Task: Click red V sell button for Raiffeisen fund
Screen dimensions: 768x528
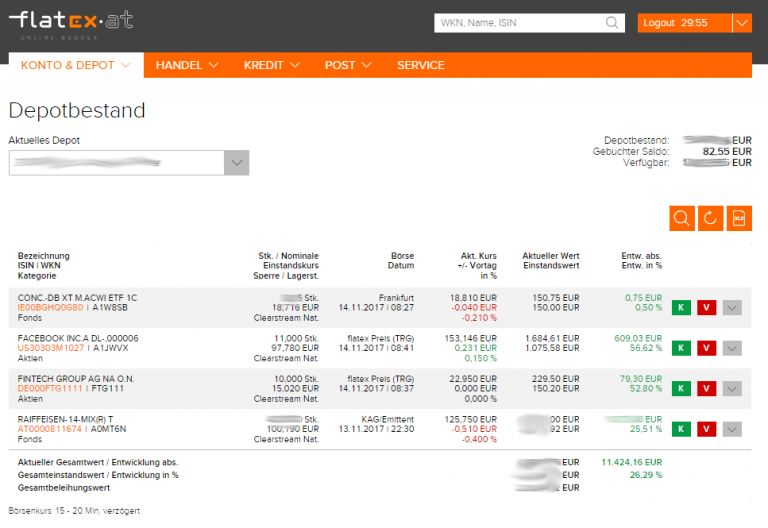Action: point(706,429)
